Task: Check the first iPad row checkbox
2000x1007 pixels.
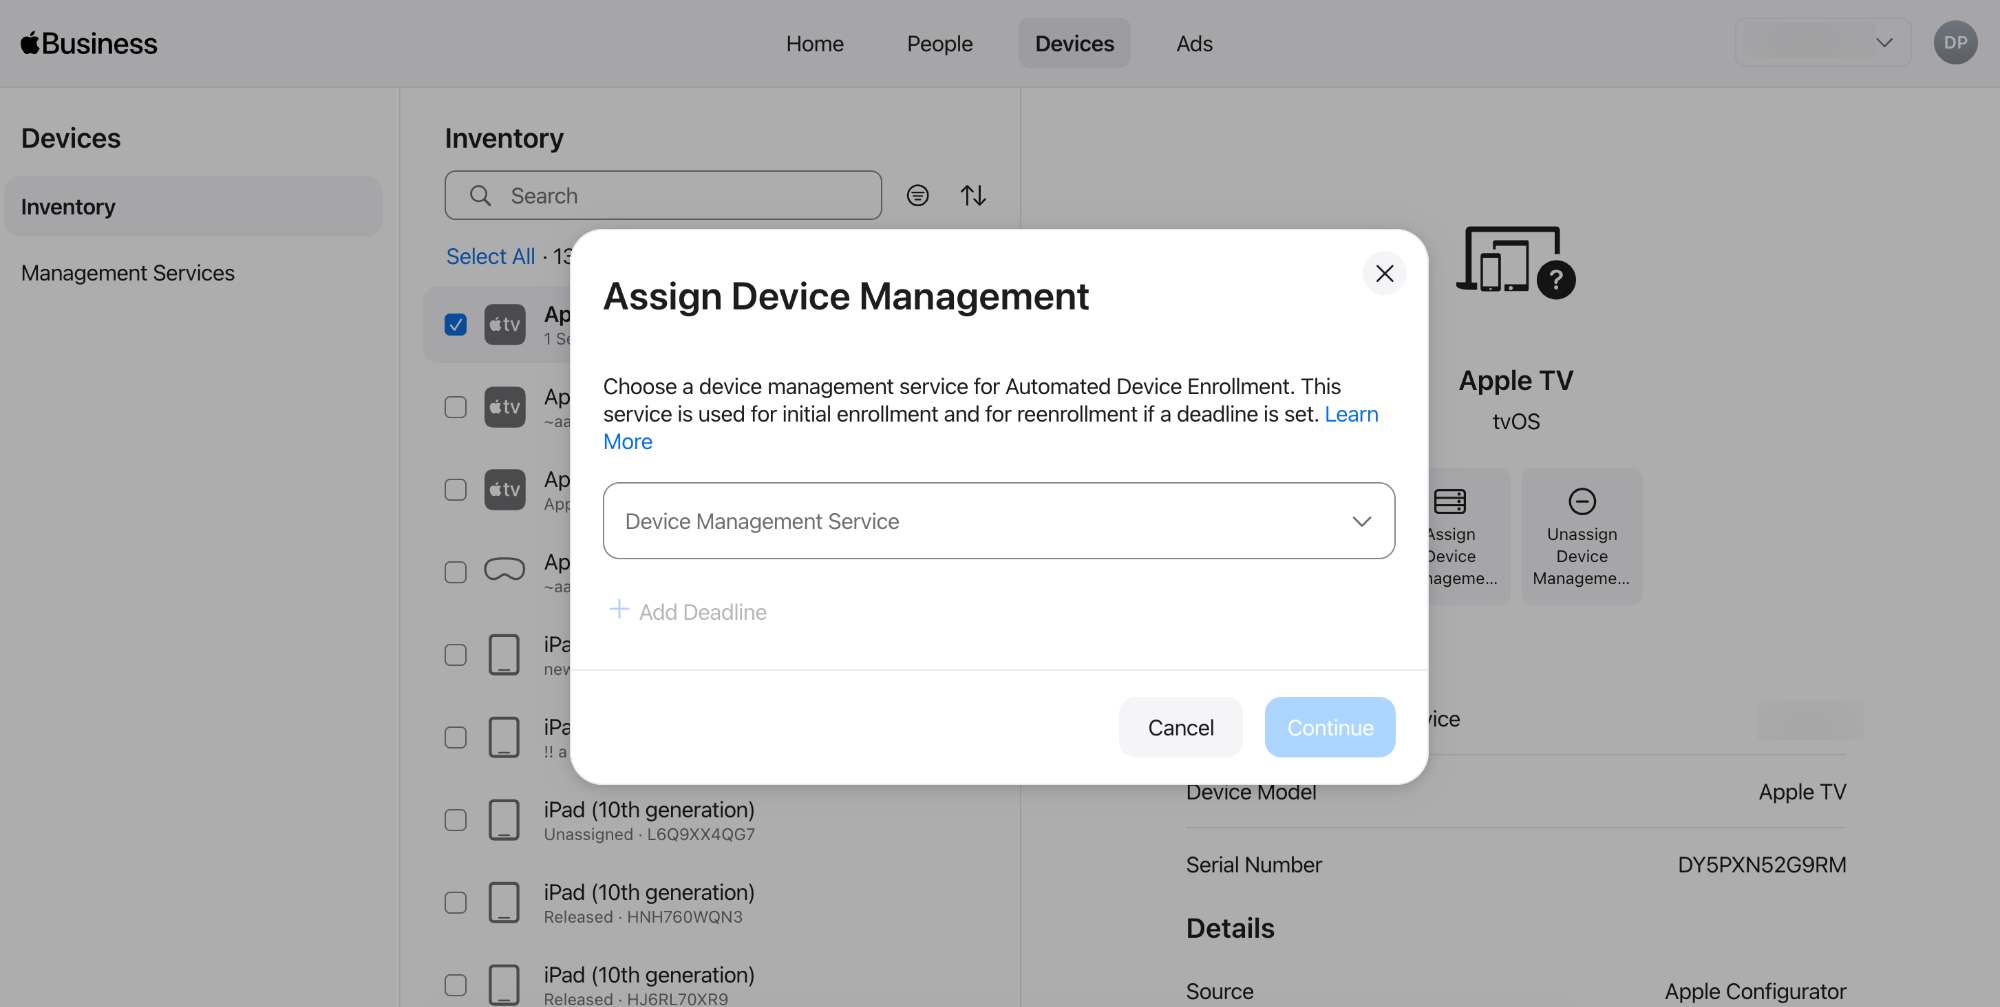Action: pyautogui.click(x=455, y=654)
